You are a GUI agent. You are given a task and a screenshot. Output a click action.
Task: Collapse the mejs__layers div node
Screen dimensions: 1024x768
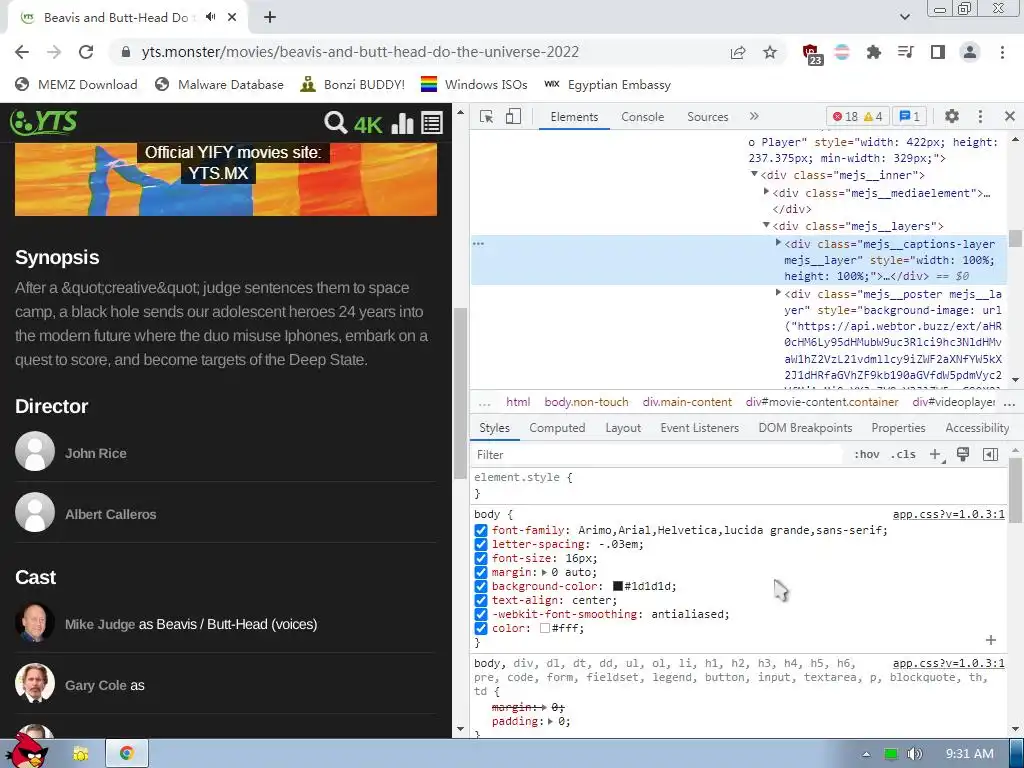pyautogui.click(x=767, y=225)
